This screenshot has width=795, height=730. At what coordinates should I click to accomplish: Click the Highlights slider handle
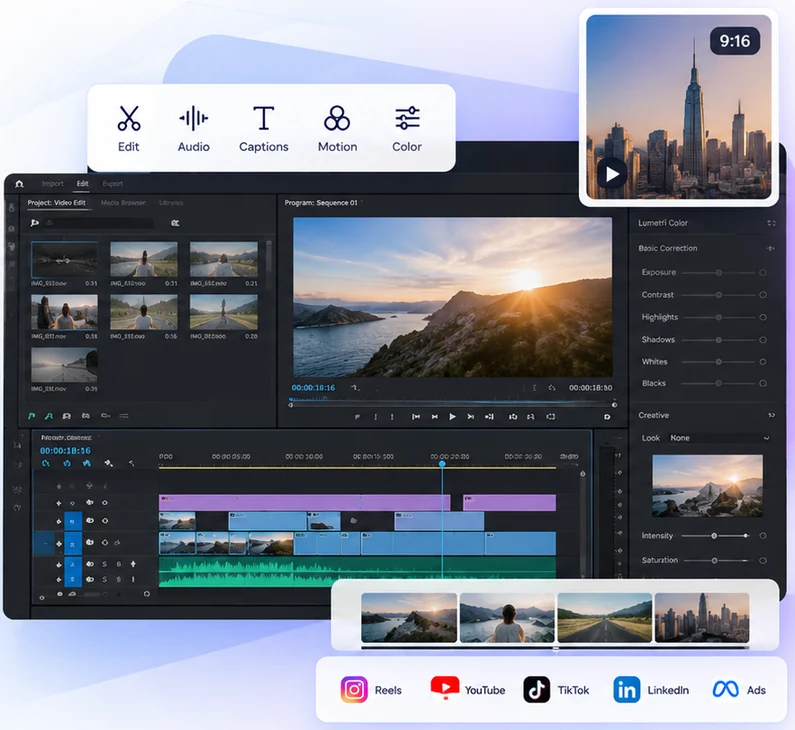point(718,317)
